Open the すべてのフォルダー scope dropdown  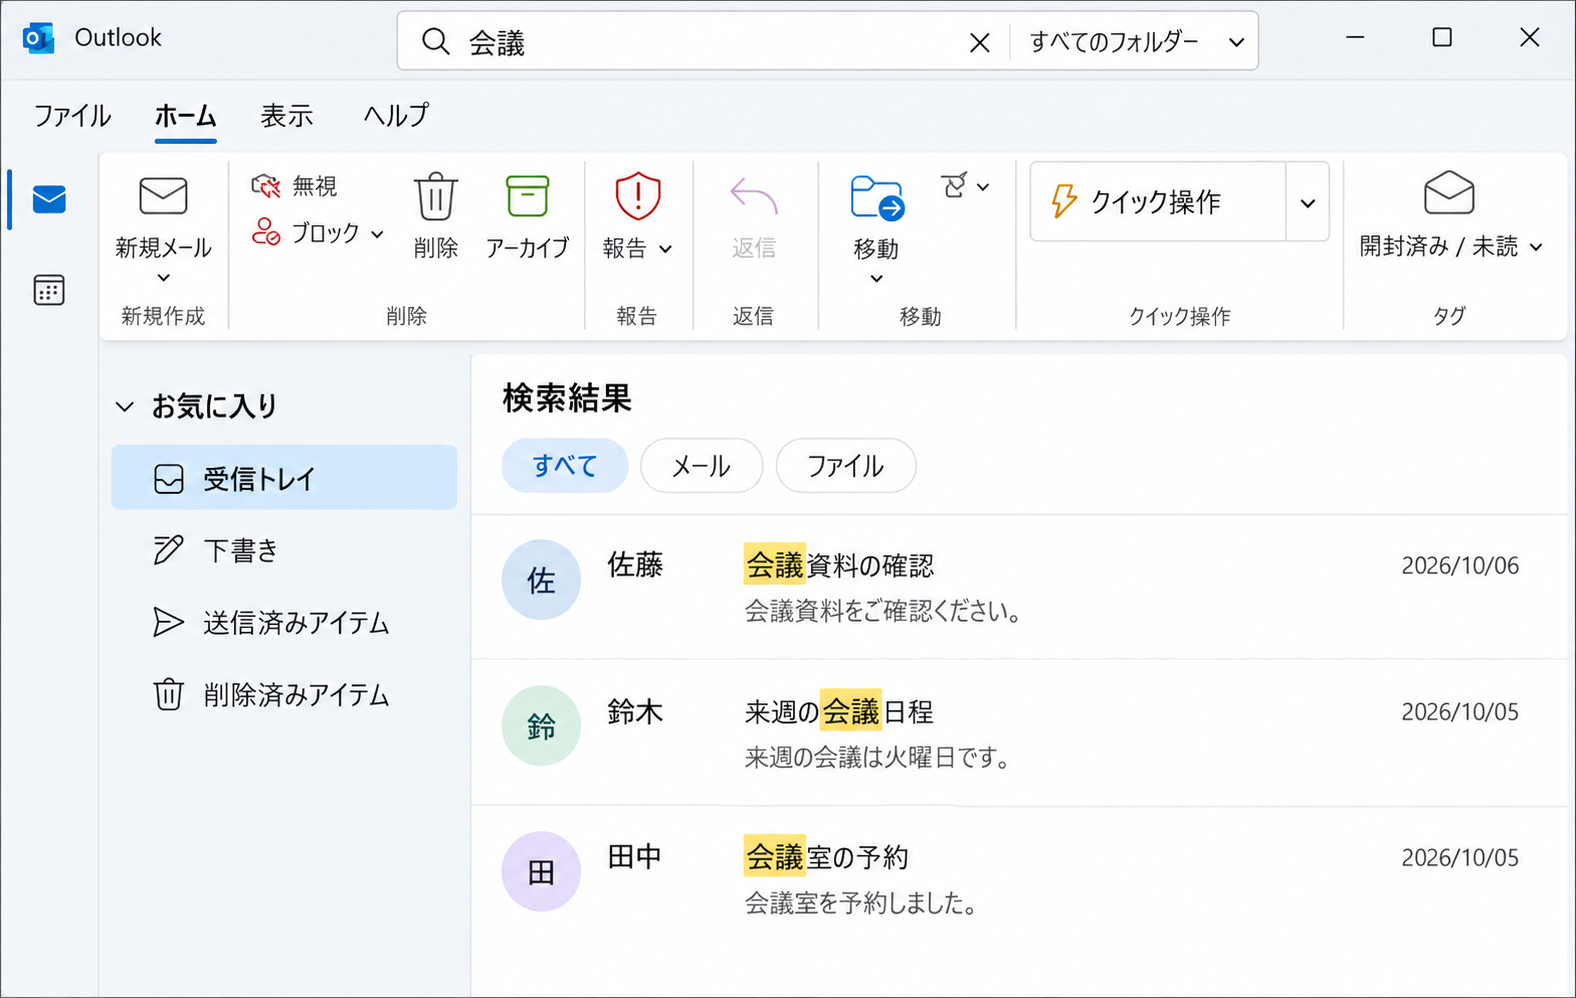tap(1137, 42)
